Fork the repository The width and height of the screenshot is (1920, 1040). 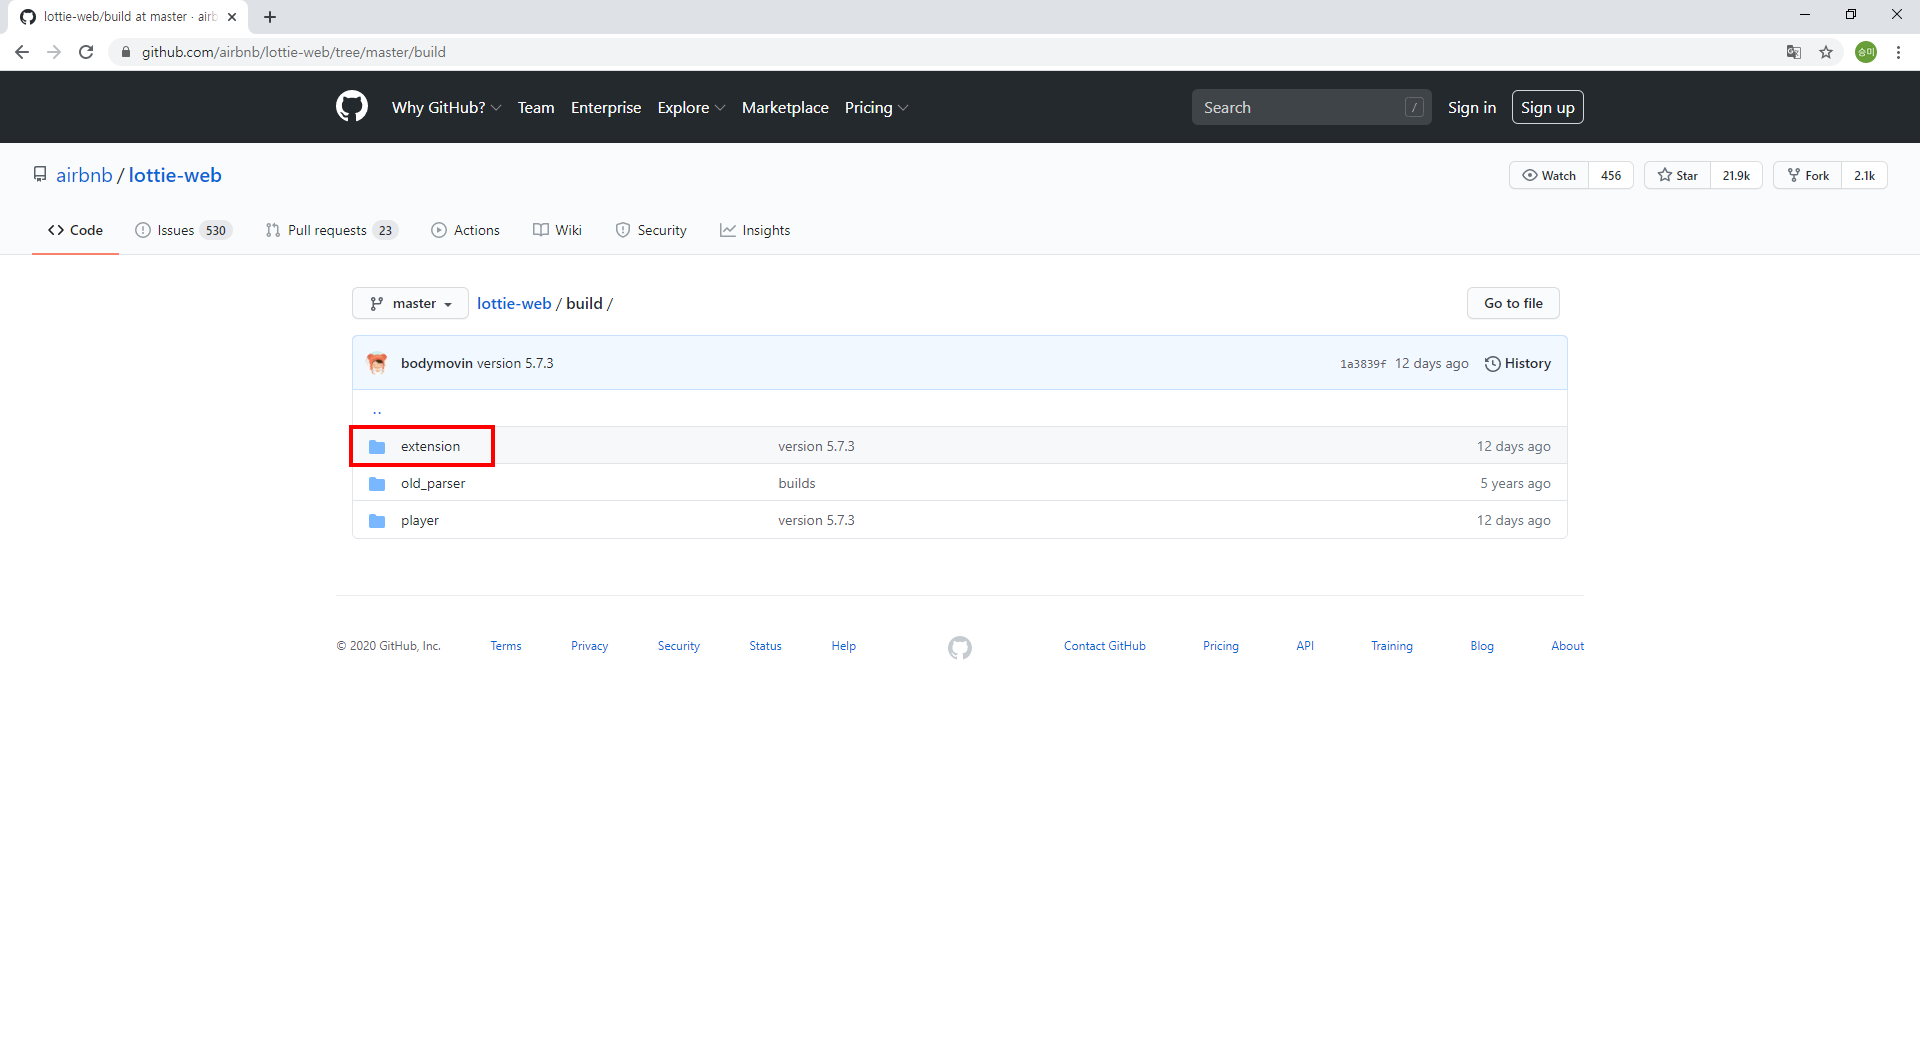1807,175
